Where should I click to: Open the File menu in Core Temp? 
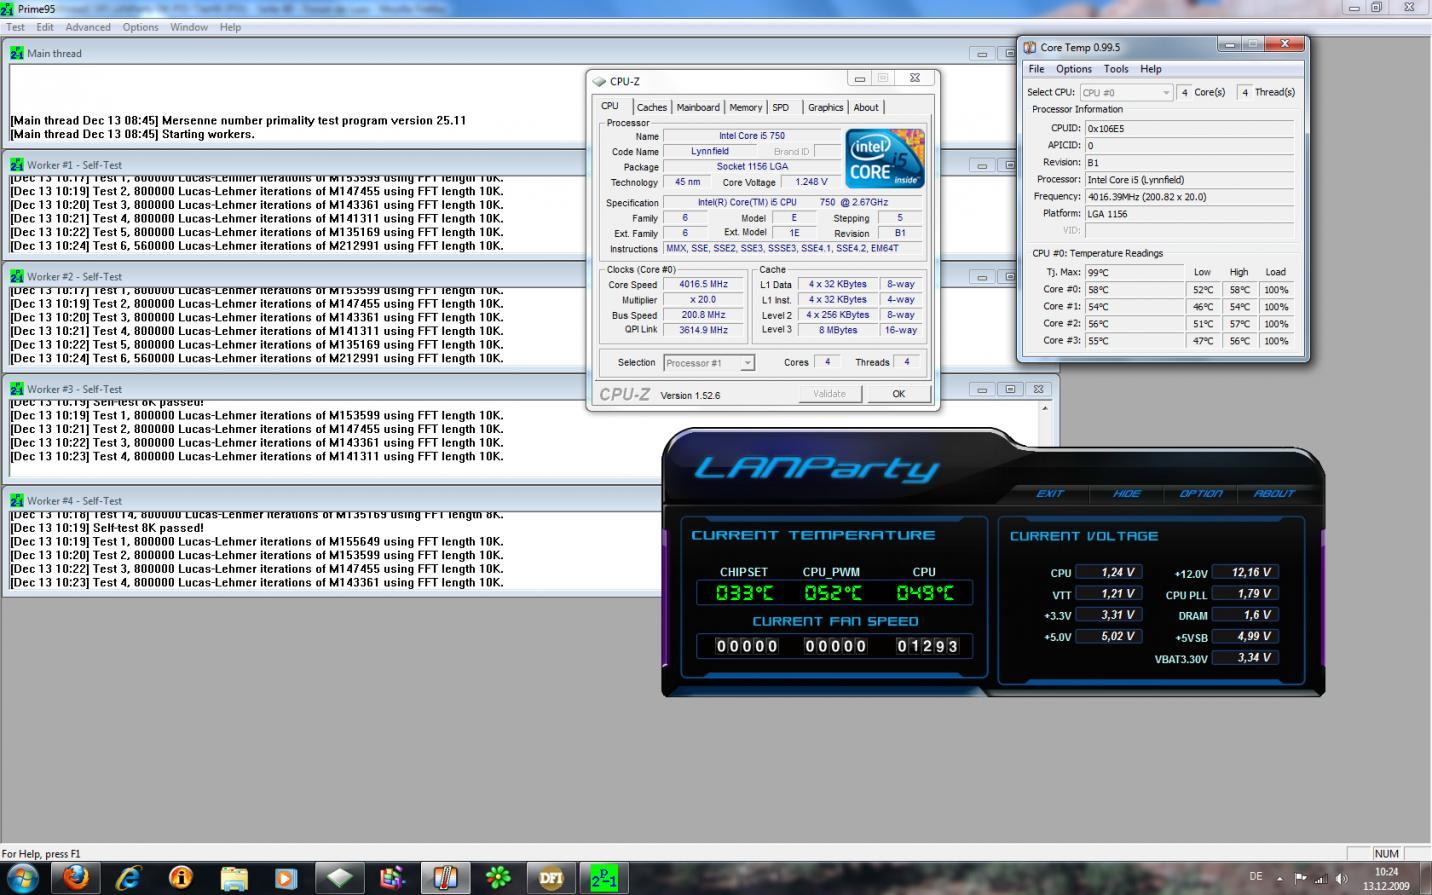pos(1036,69)
